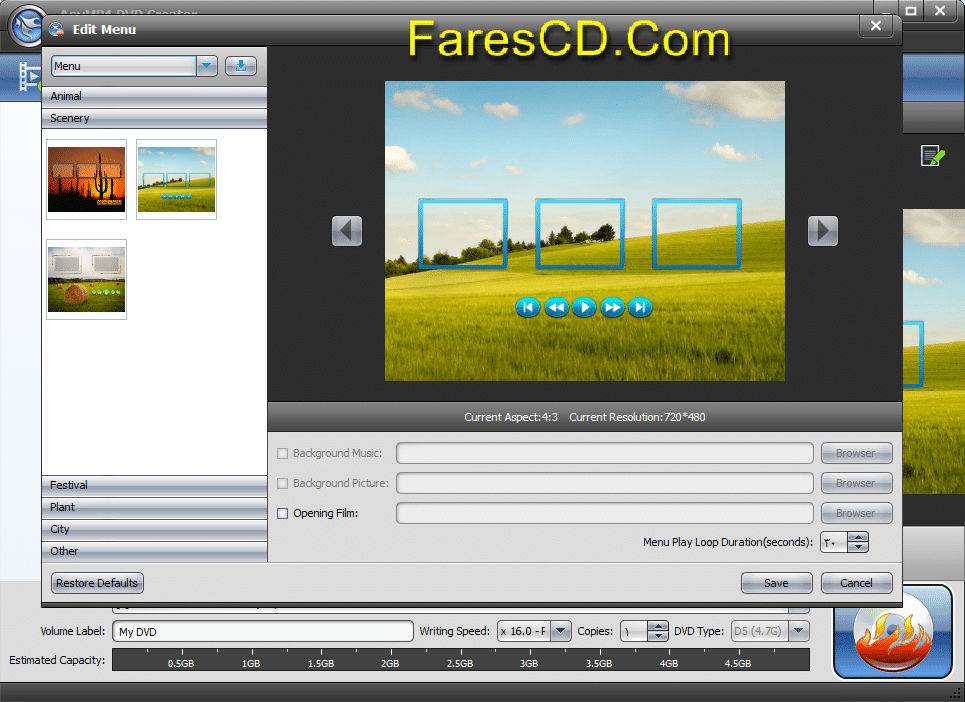Image resolution: width=965 pixels, height=702 pixels.
Task: Select the third blue frame in preview
Action: click(697, 233)
